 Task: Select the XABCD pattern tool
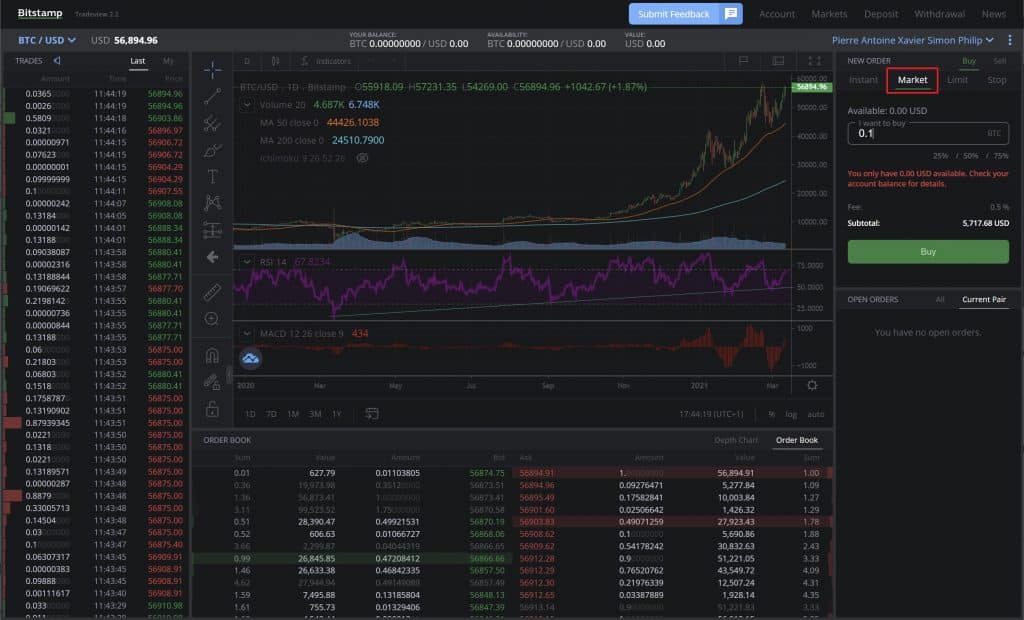pyautogui.click(x=212, y=203)
